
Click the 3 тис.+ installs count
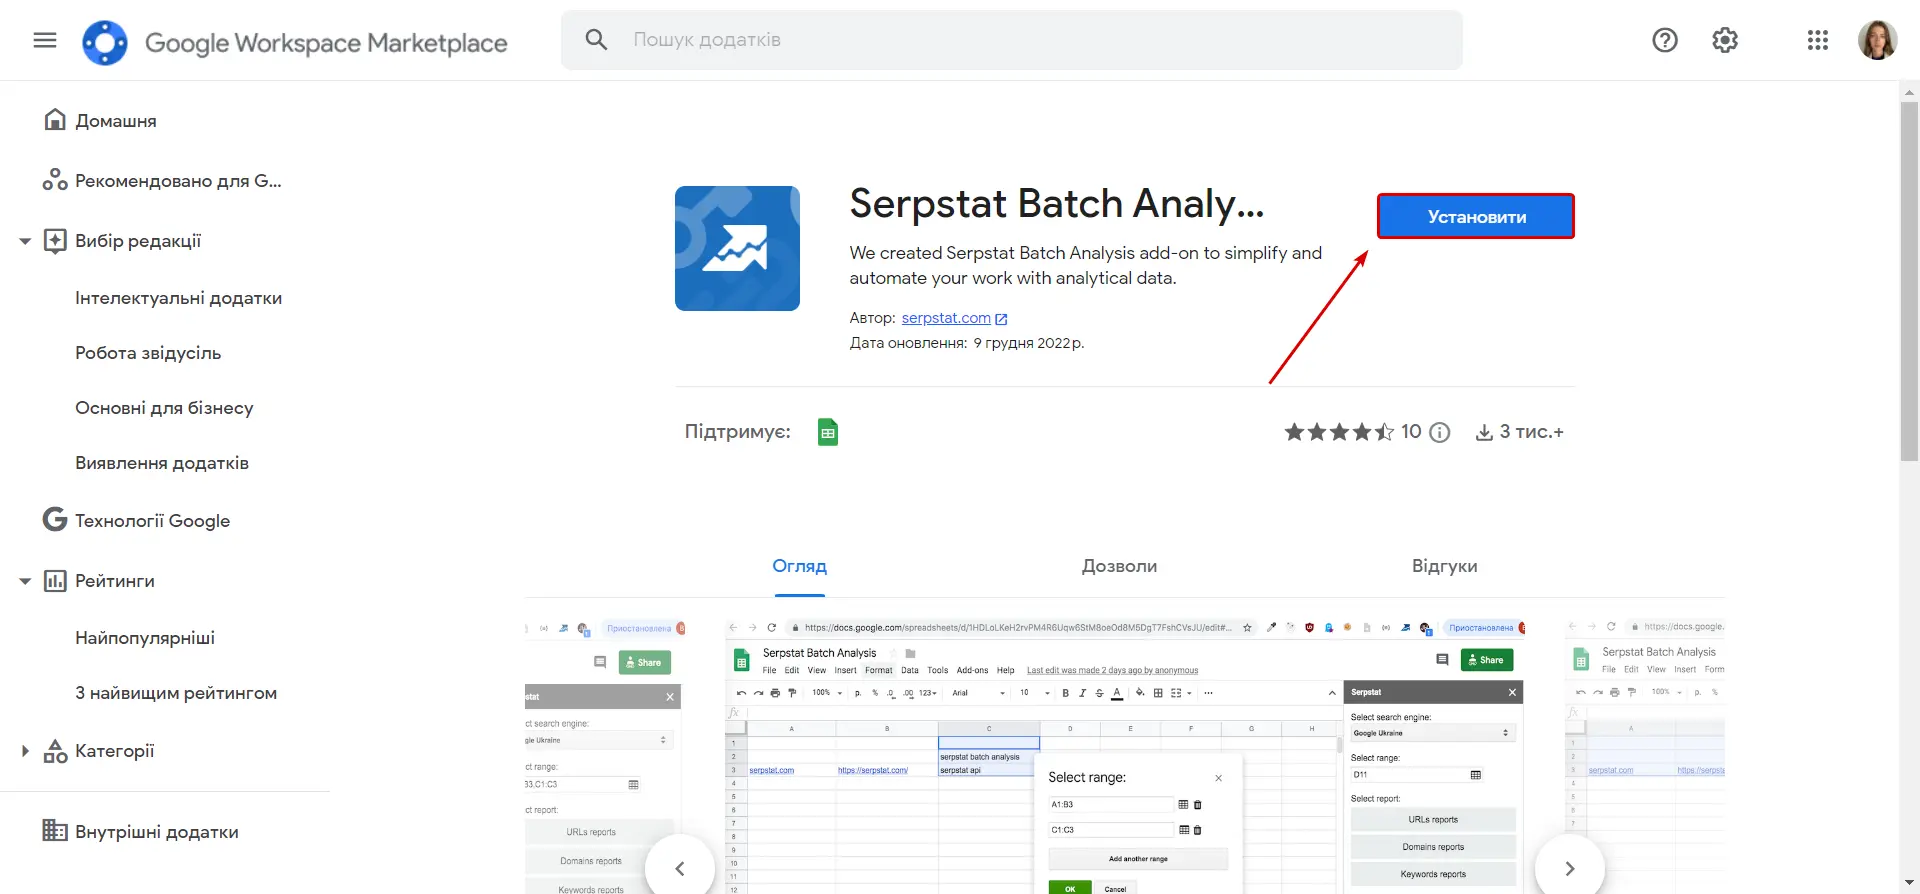tap(1531, 432)
